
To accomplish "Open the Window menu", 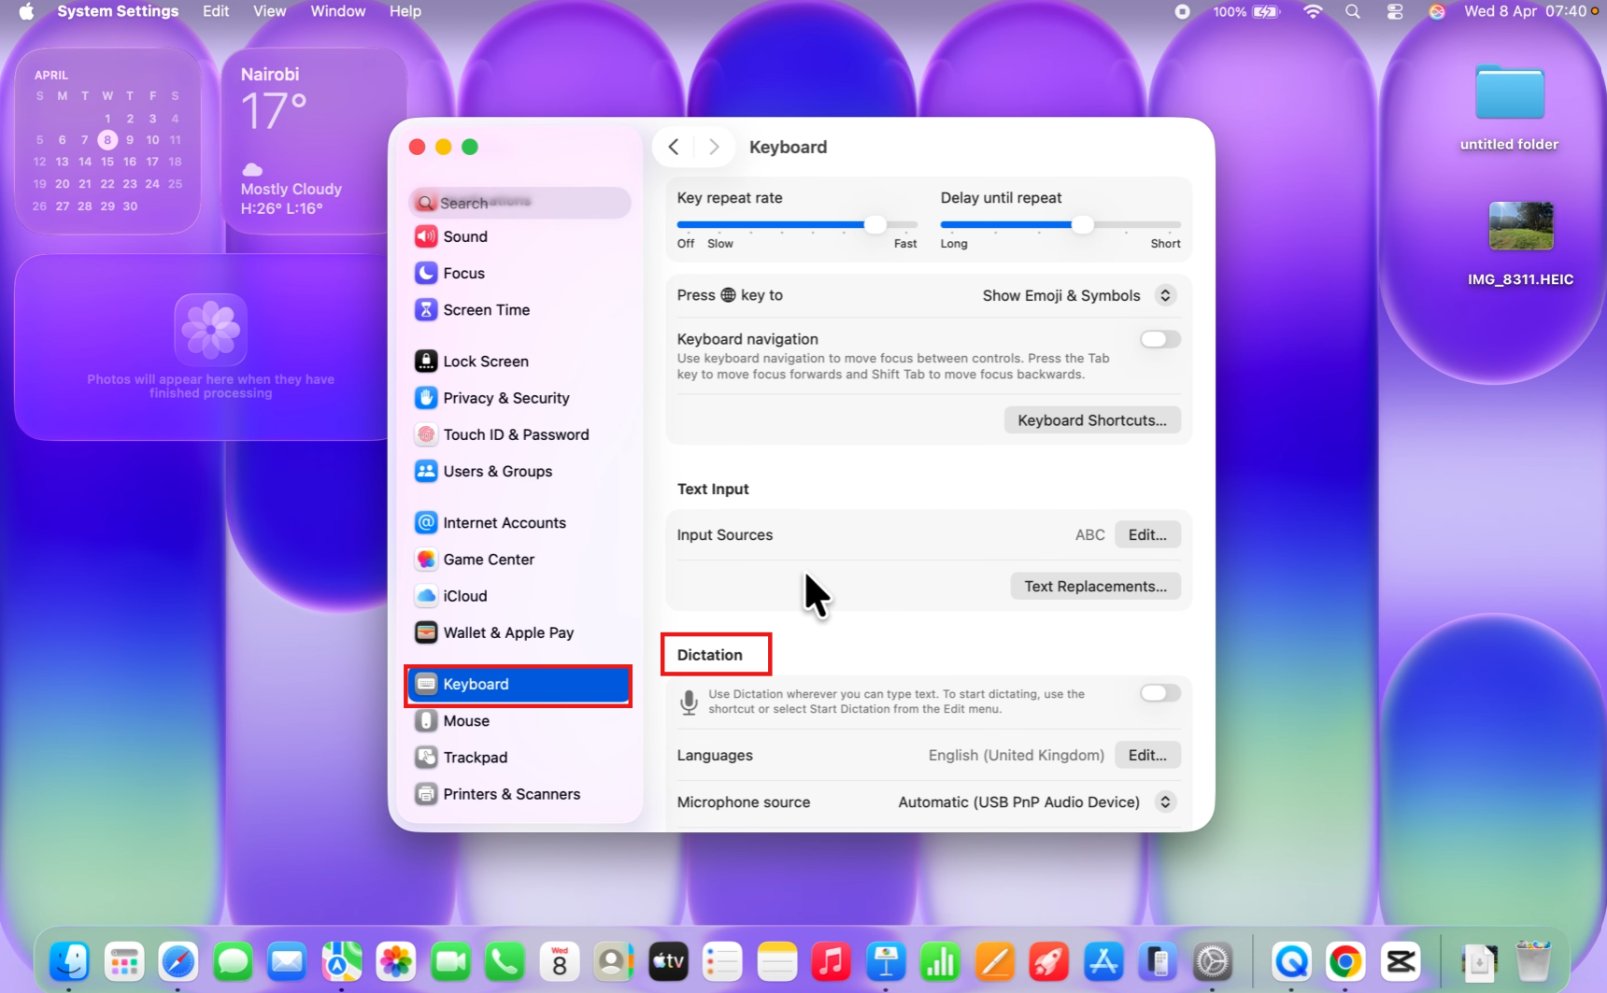I will (338, 11).
